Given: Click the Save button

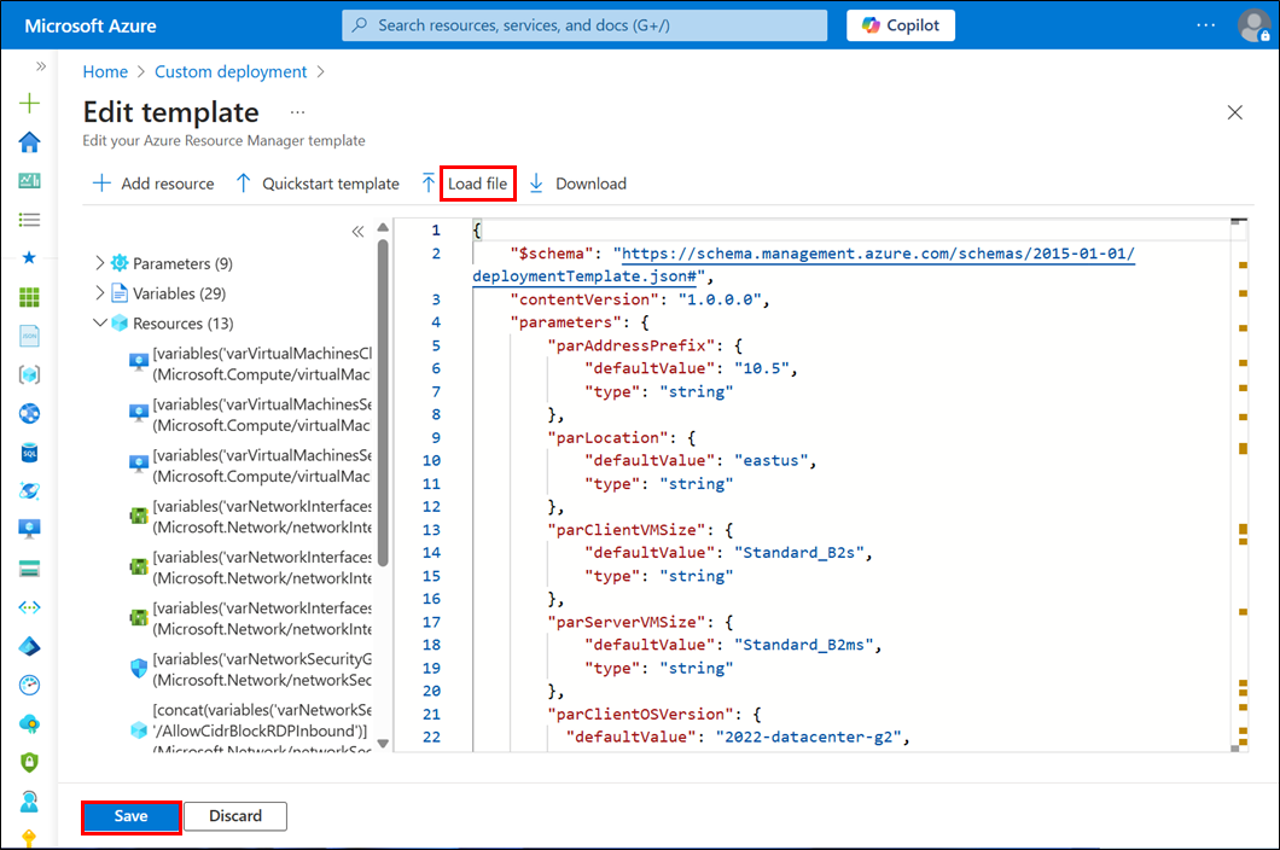Looking at the screenshot, I should tap(130, 816).
